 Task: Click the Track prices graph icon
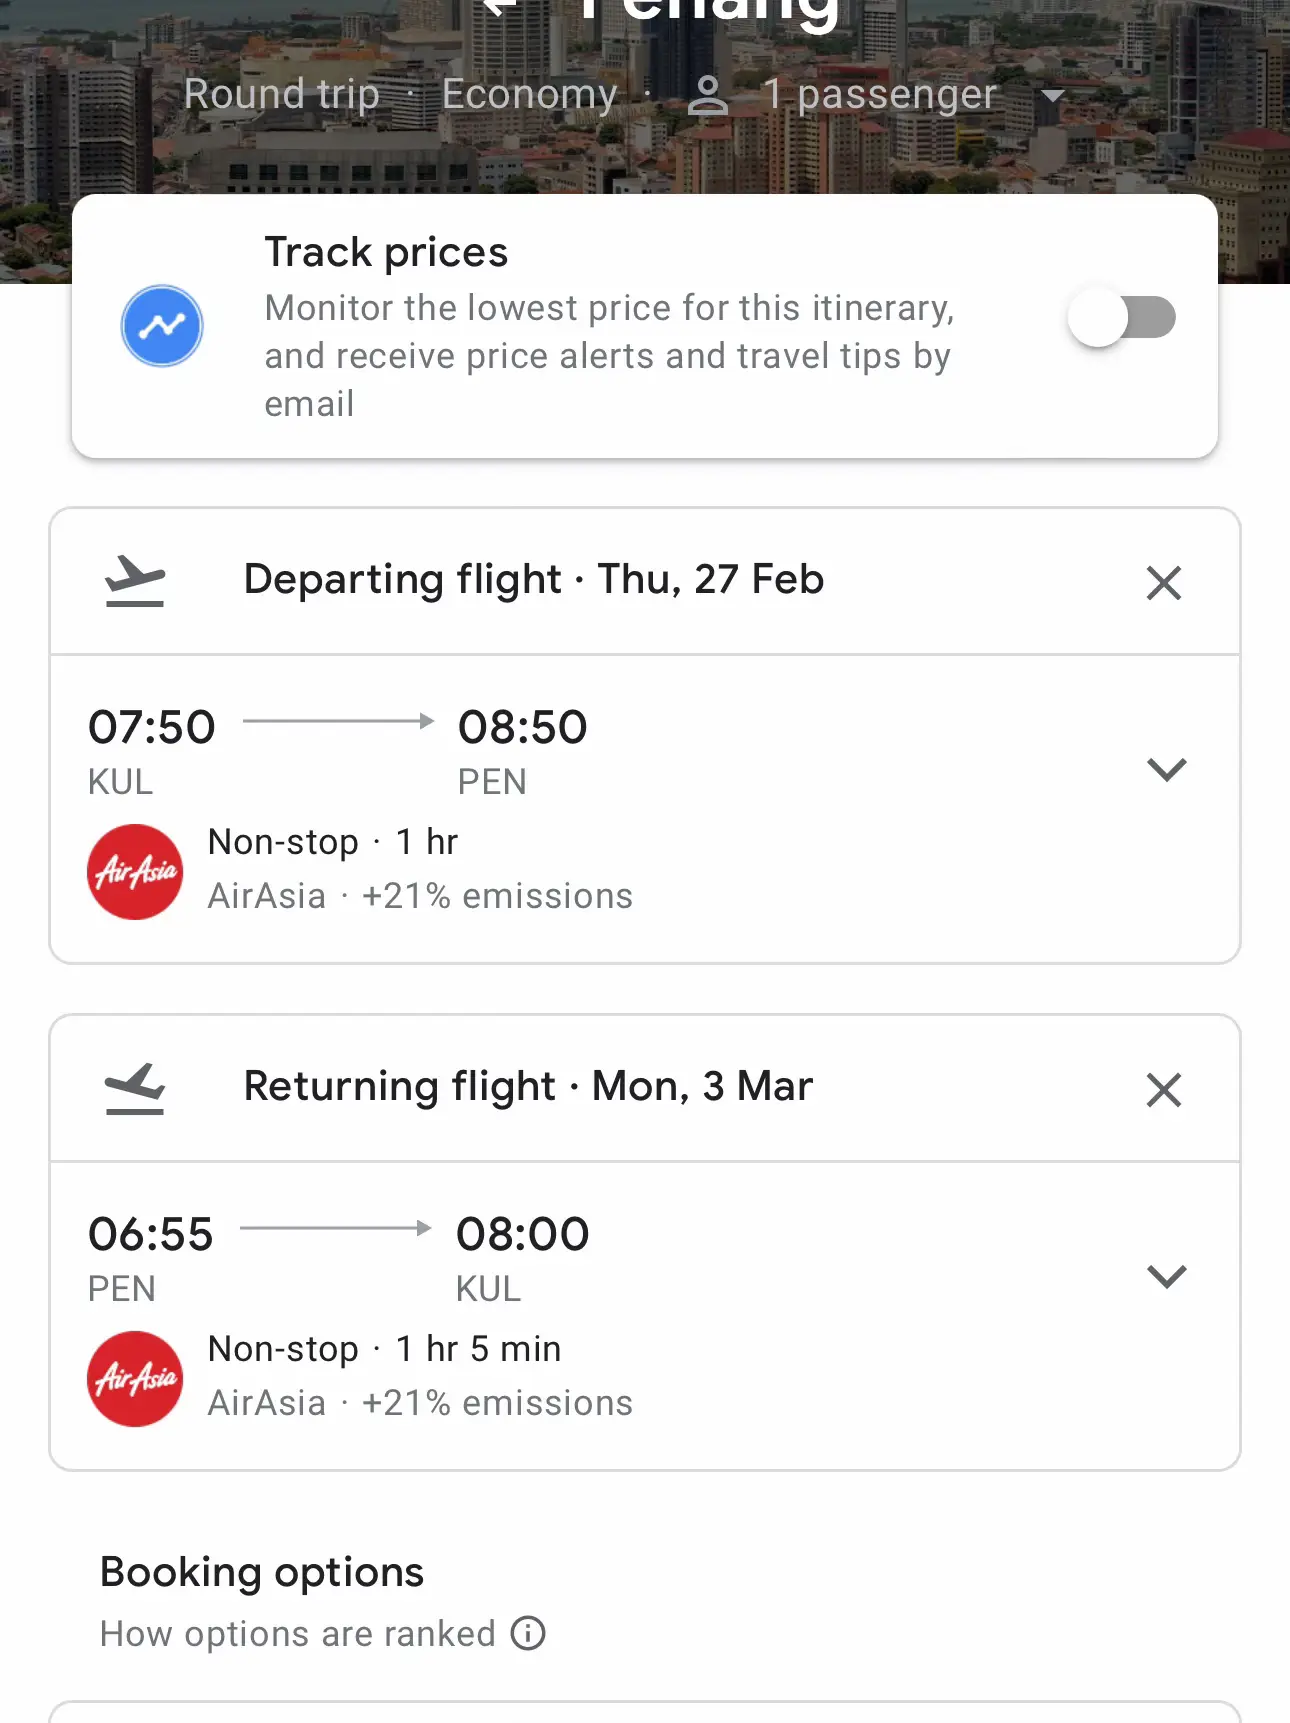click(x=162, y=326)
